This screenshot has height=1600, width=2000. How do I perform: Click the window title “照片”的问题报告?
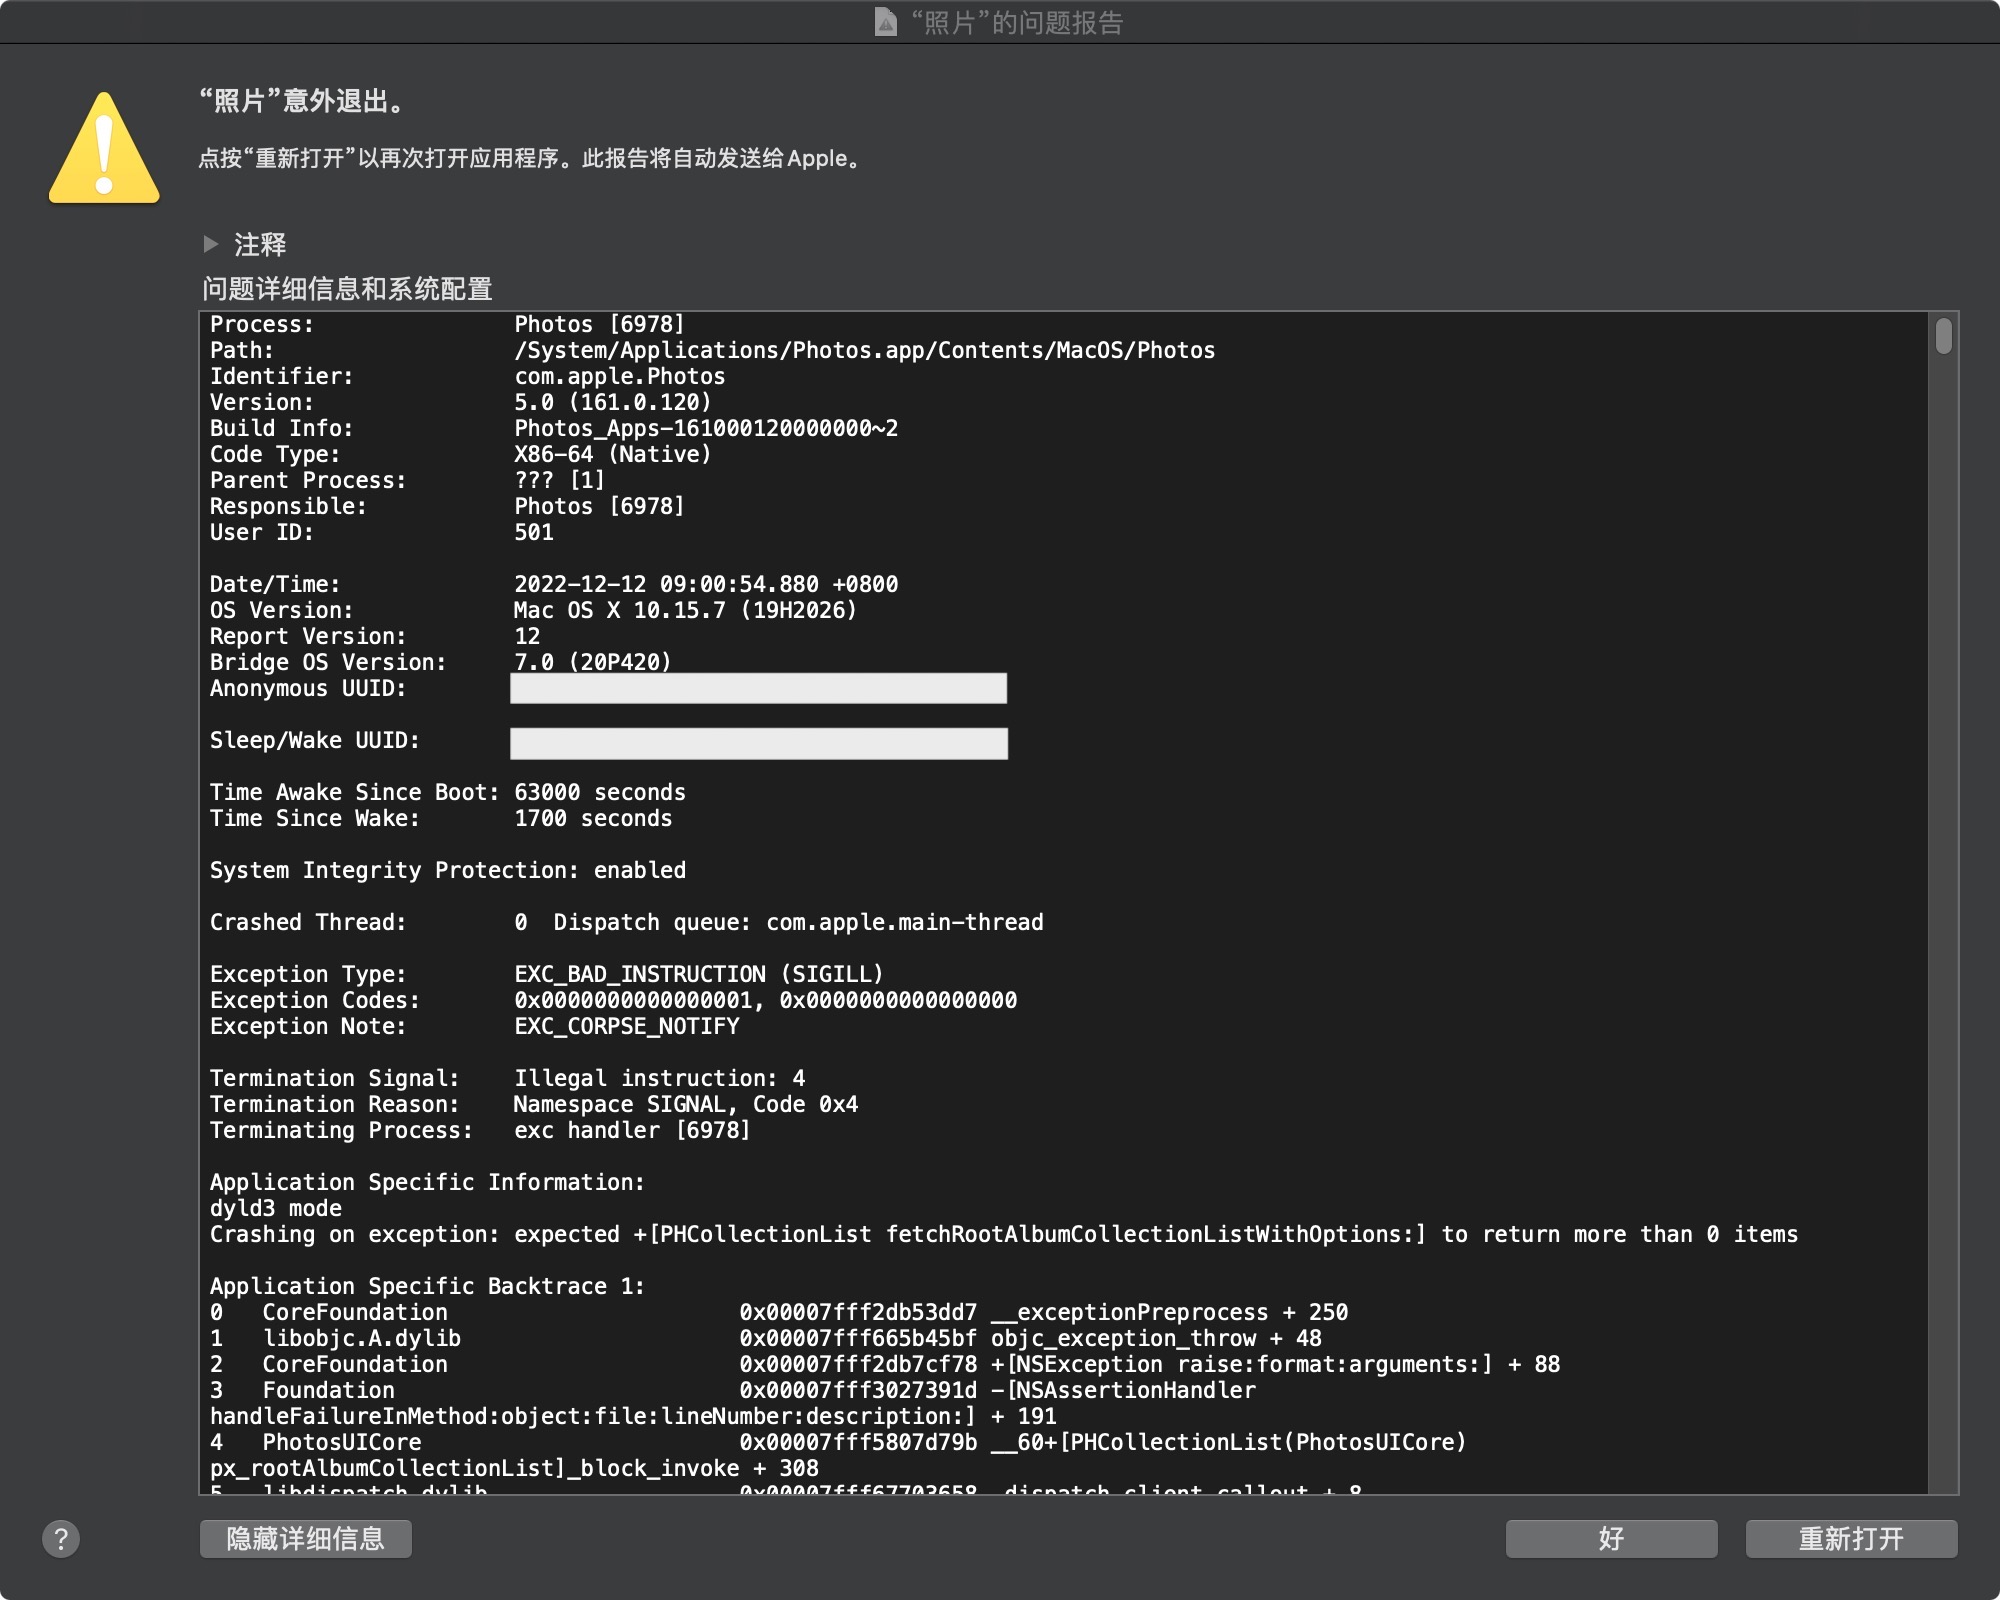[x=1016, y=22]
